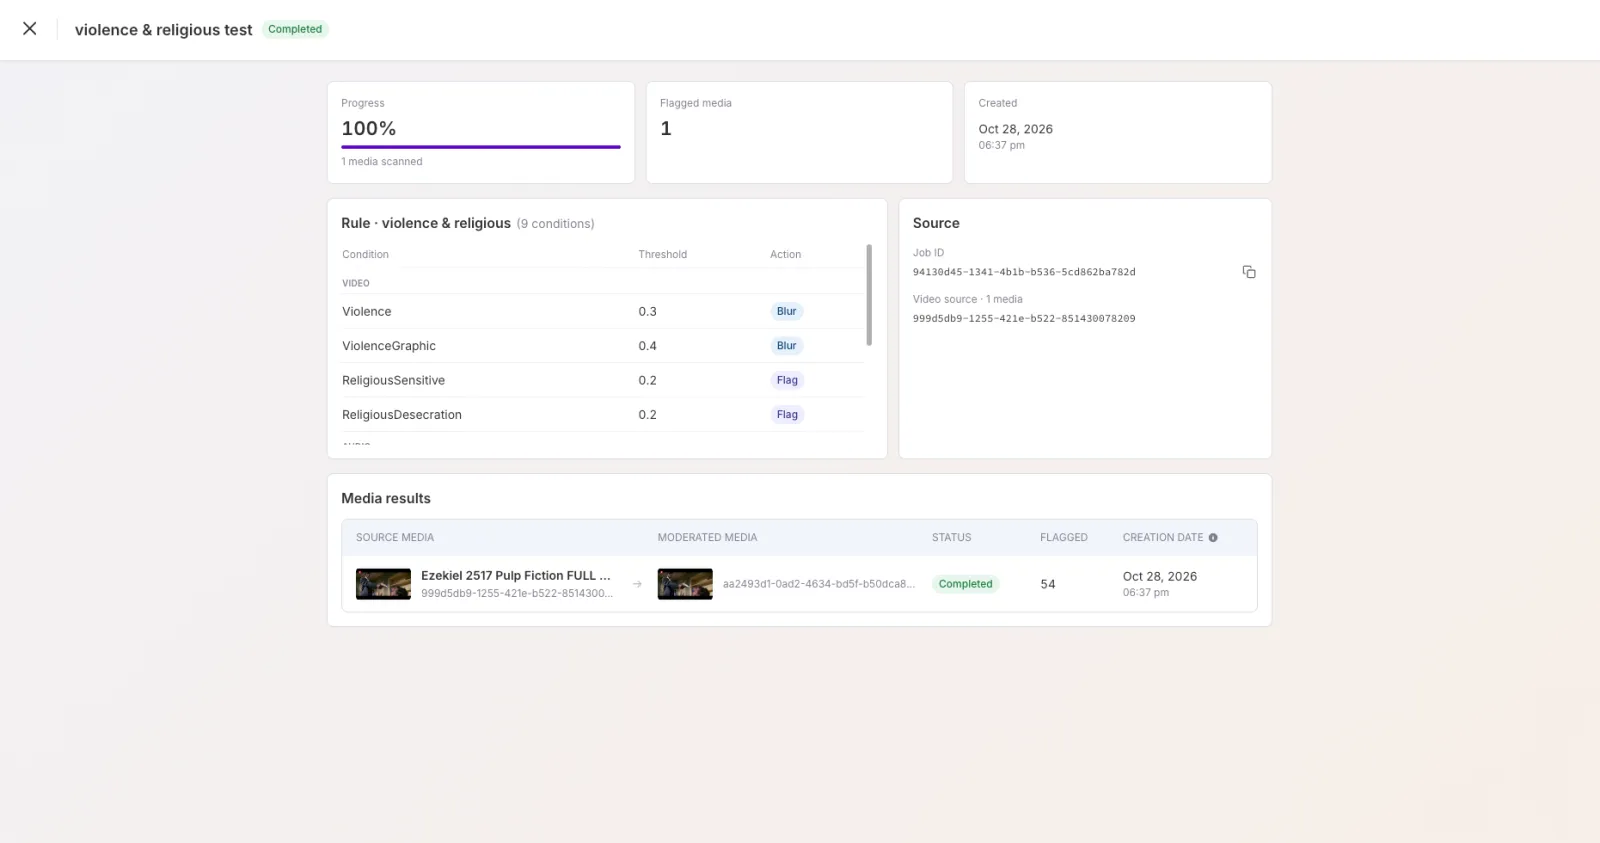
Task: Click the violence & religious test page title
Action: [x=163, y=30]
